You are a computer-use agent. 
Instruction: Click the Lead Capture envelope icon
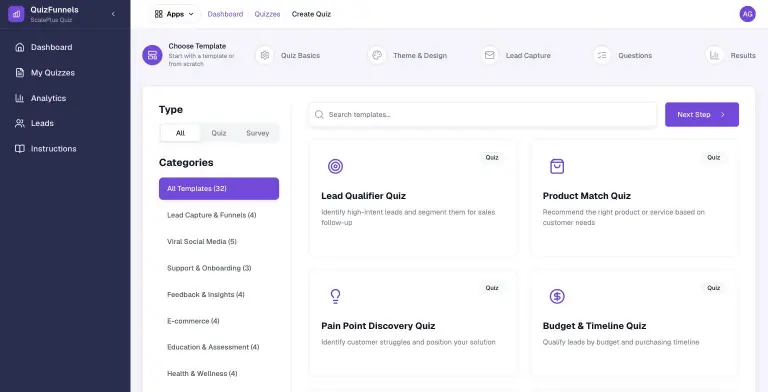tap(490, 55)
